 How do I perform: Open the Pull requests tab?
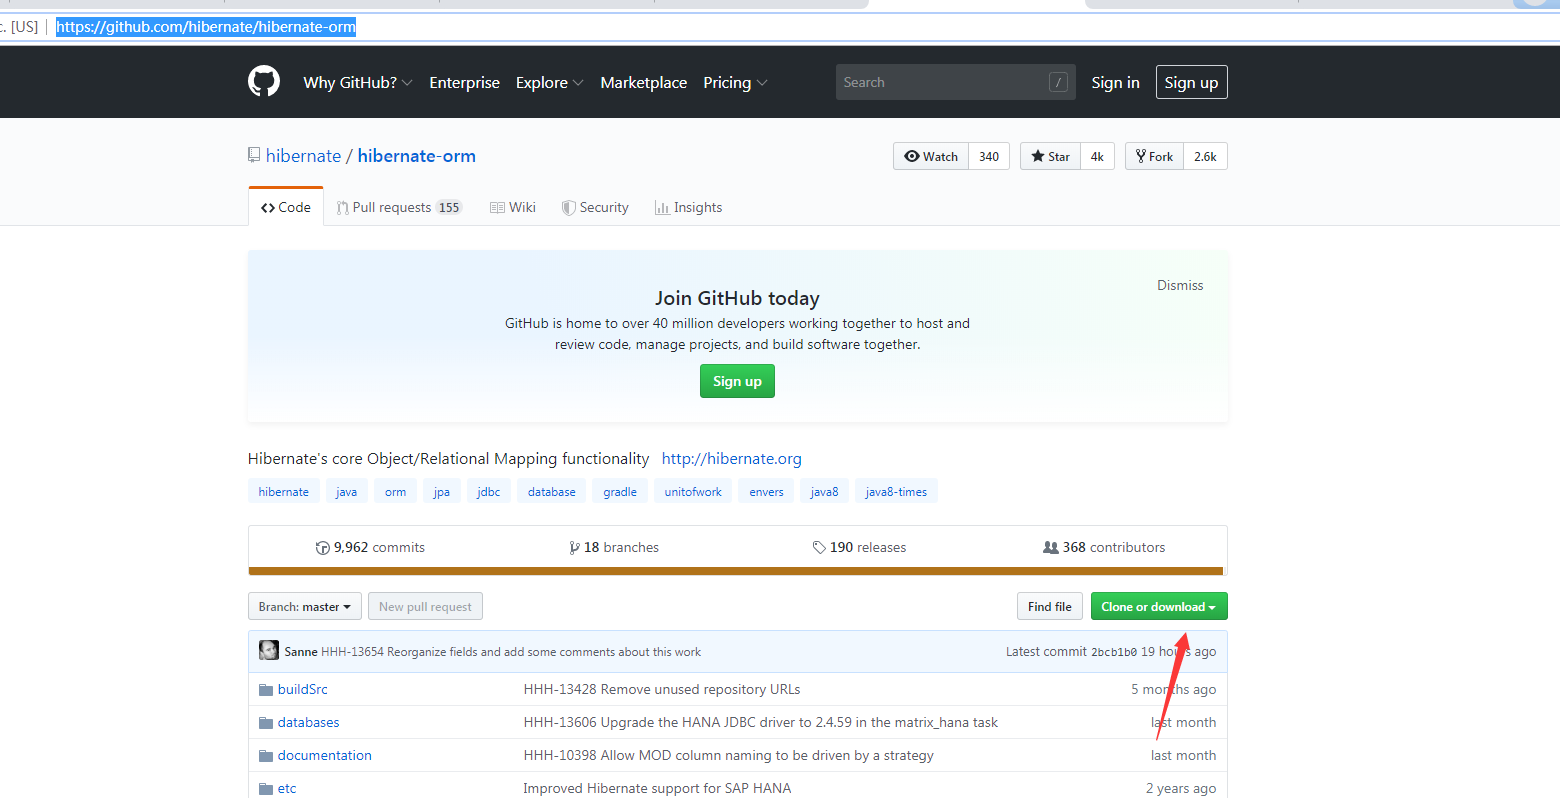pyautogui.click(x=399, y=207)
